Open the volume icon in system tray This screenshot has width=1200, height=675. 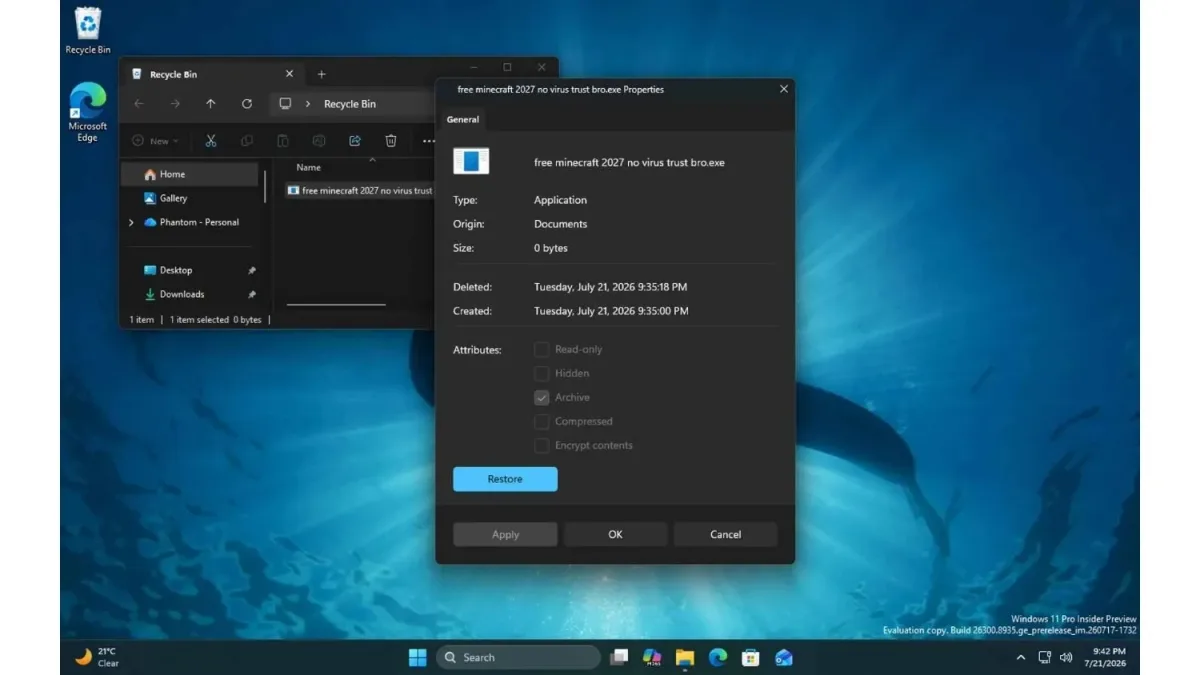[1066, 657]
